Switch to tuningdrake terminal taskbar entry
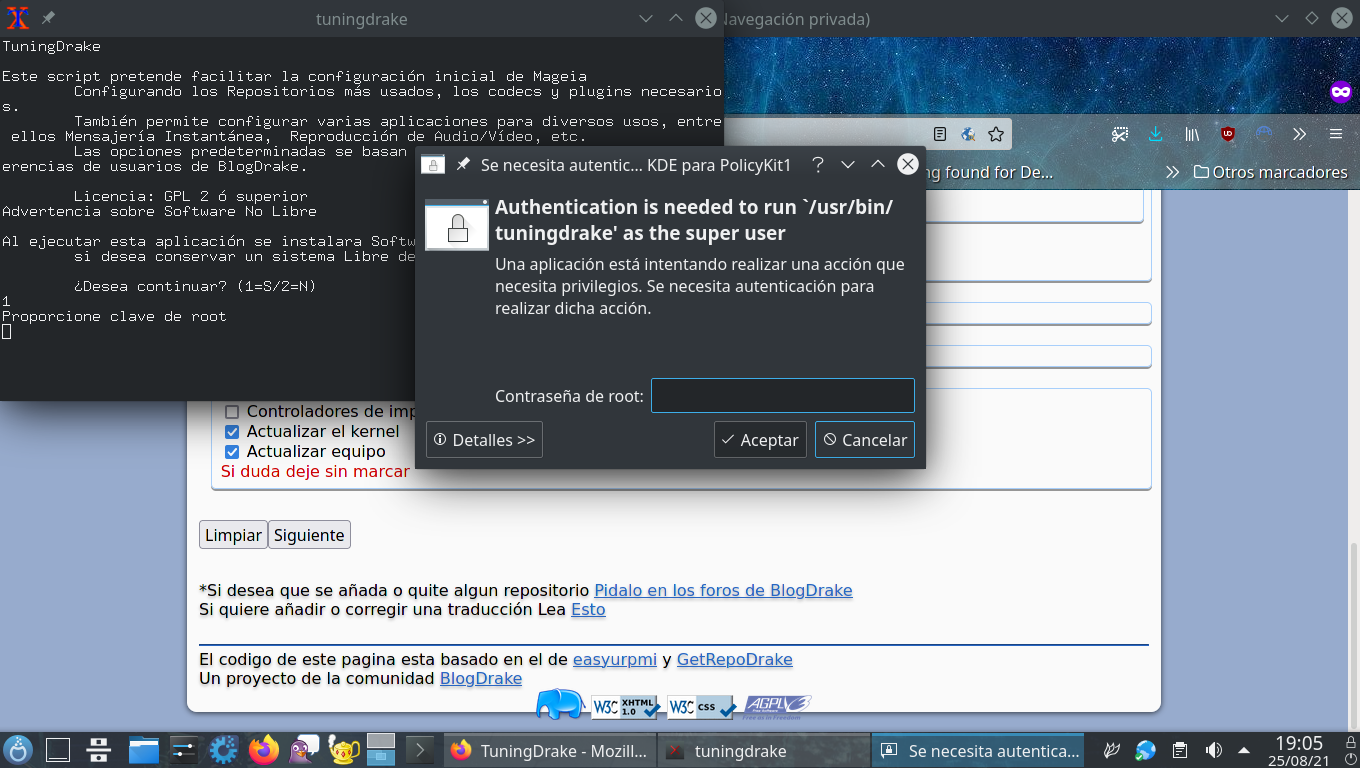1360x768 pixels. click(x=763, y=750)
